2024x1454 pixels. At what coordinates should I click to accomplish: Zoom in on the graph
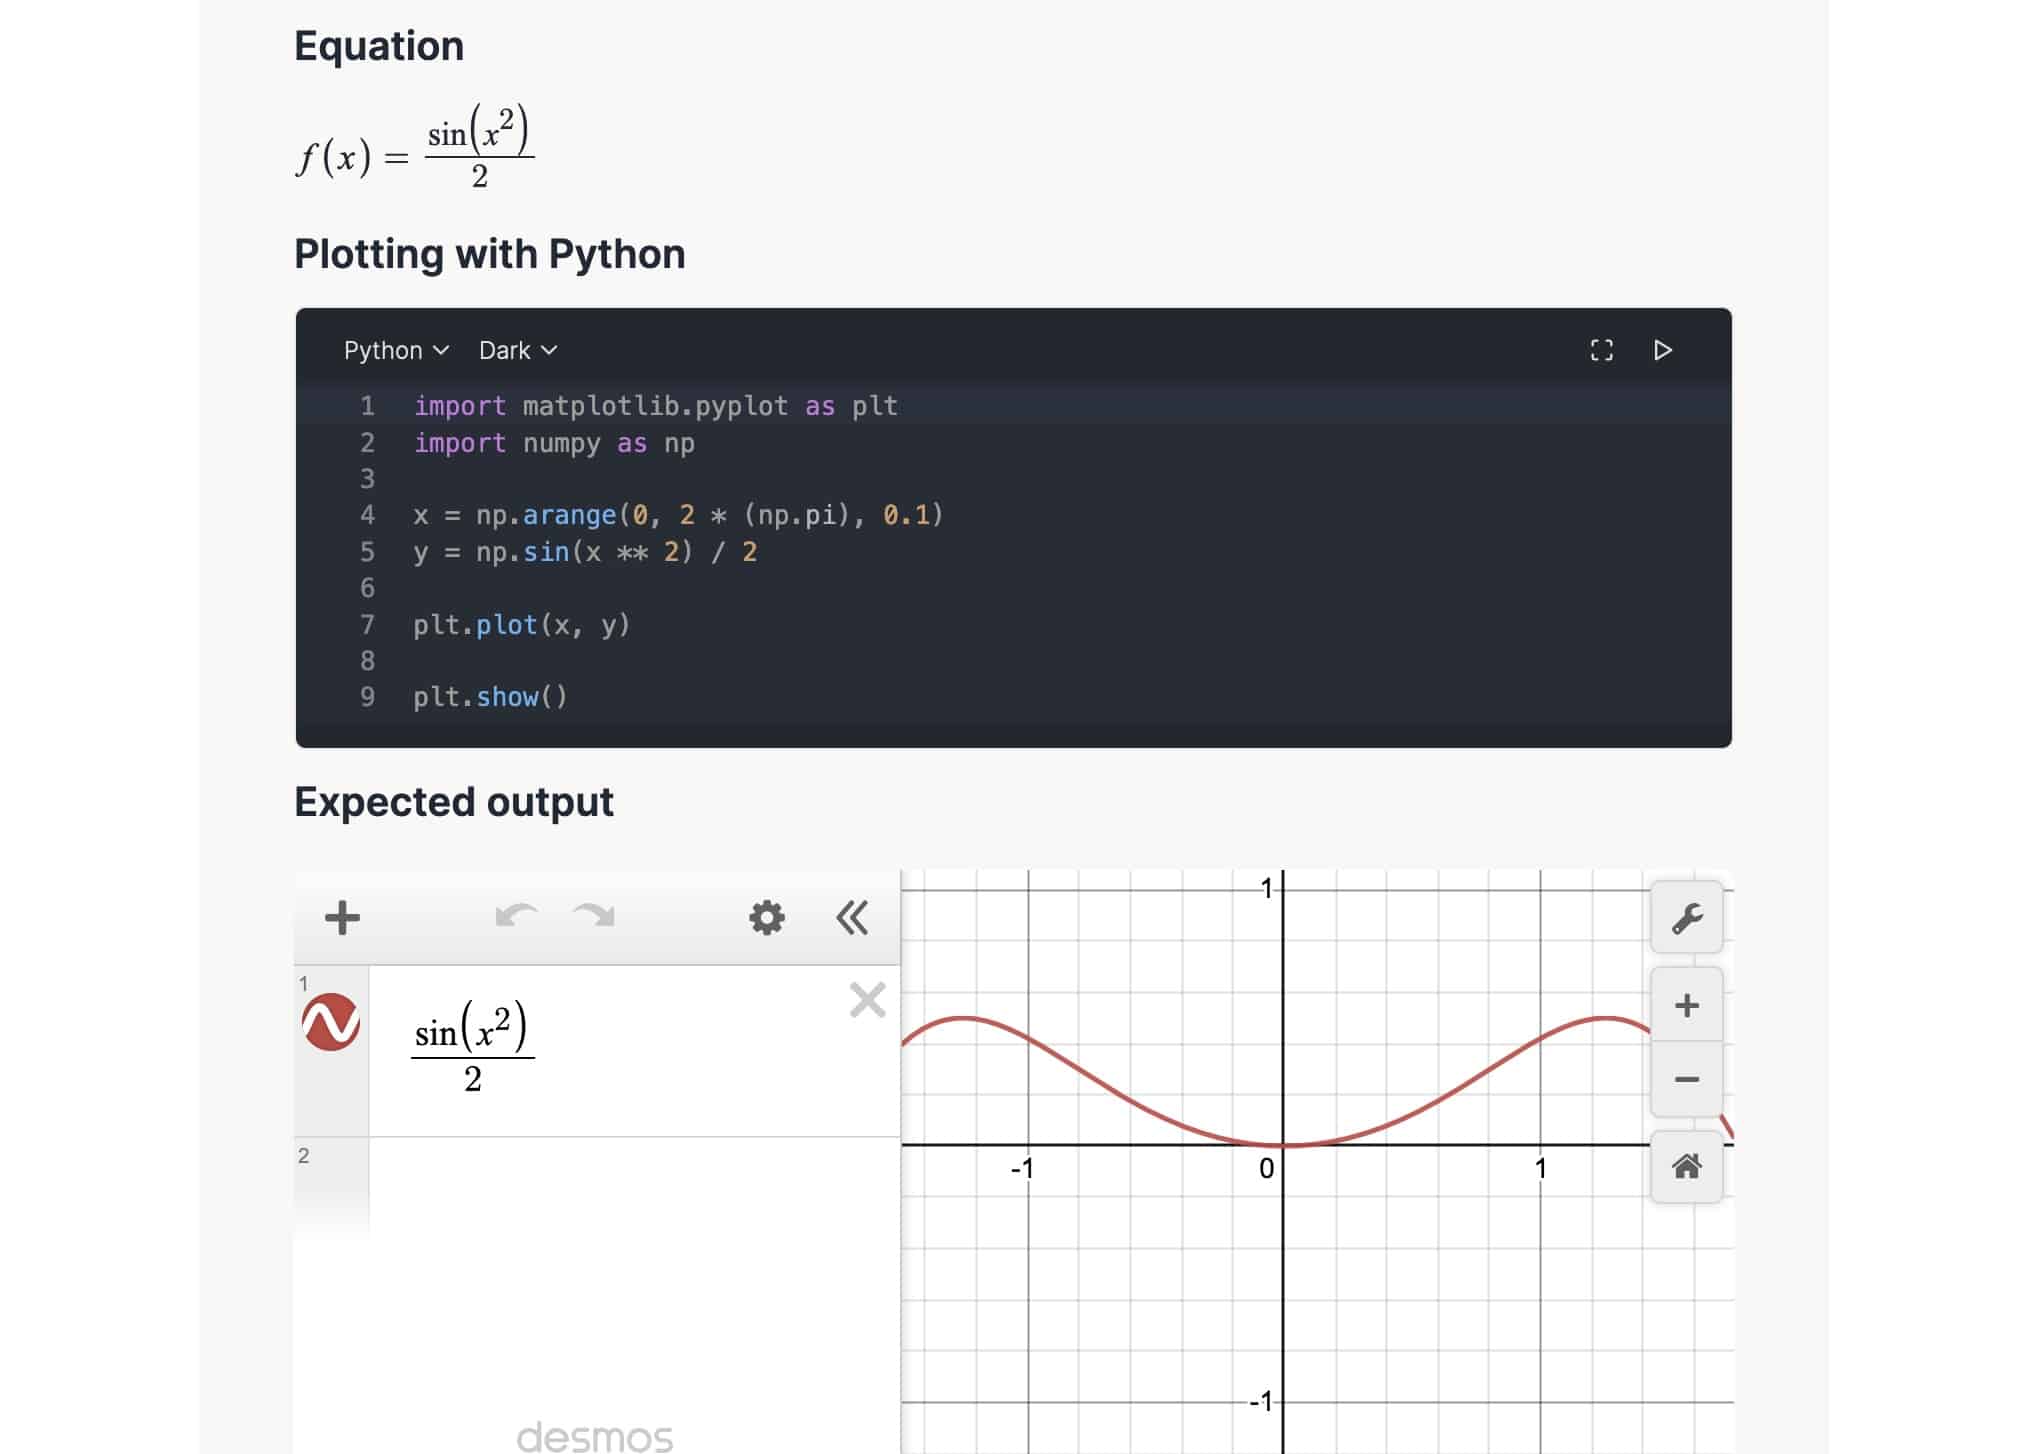[1686, 1005]
